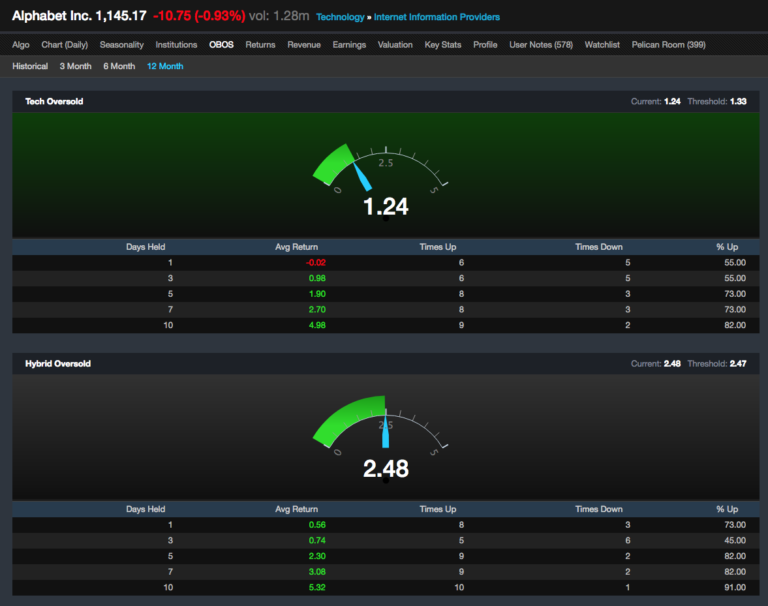Click the 1.90 average return cell
This screenshot has width=768, height=606.
317,294
